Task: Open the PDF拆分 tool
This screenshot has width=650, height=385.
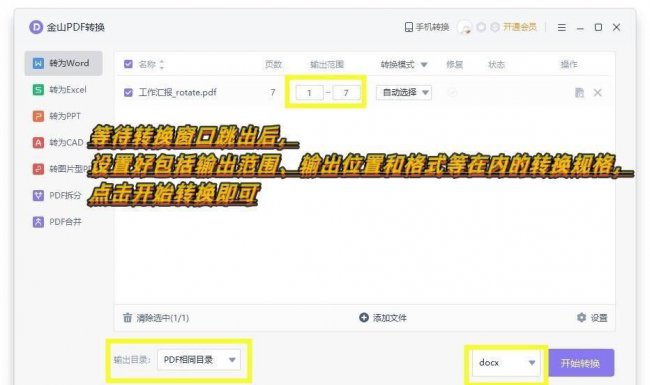Action: [x=57, y=195]
